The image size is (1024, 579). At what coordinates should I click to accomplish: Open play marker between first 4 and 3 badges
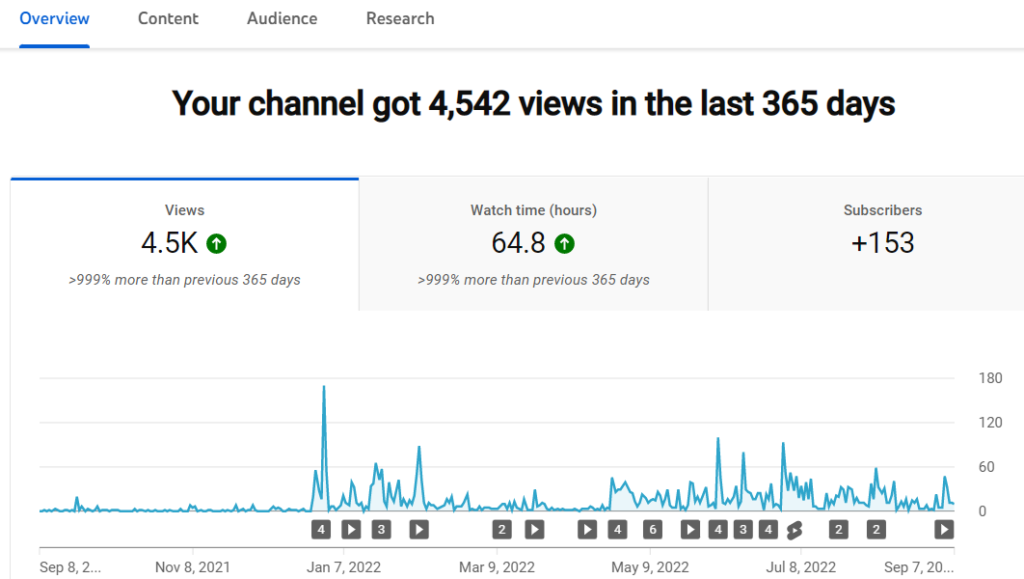tap(351, 529)
